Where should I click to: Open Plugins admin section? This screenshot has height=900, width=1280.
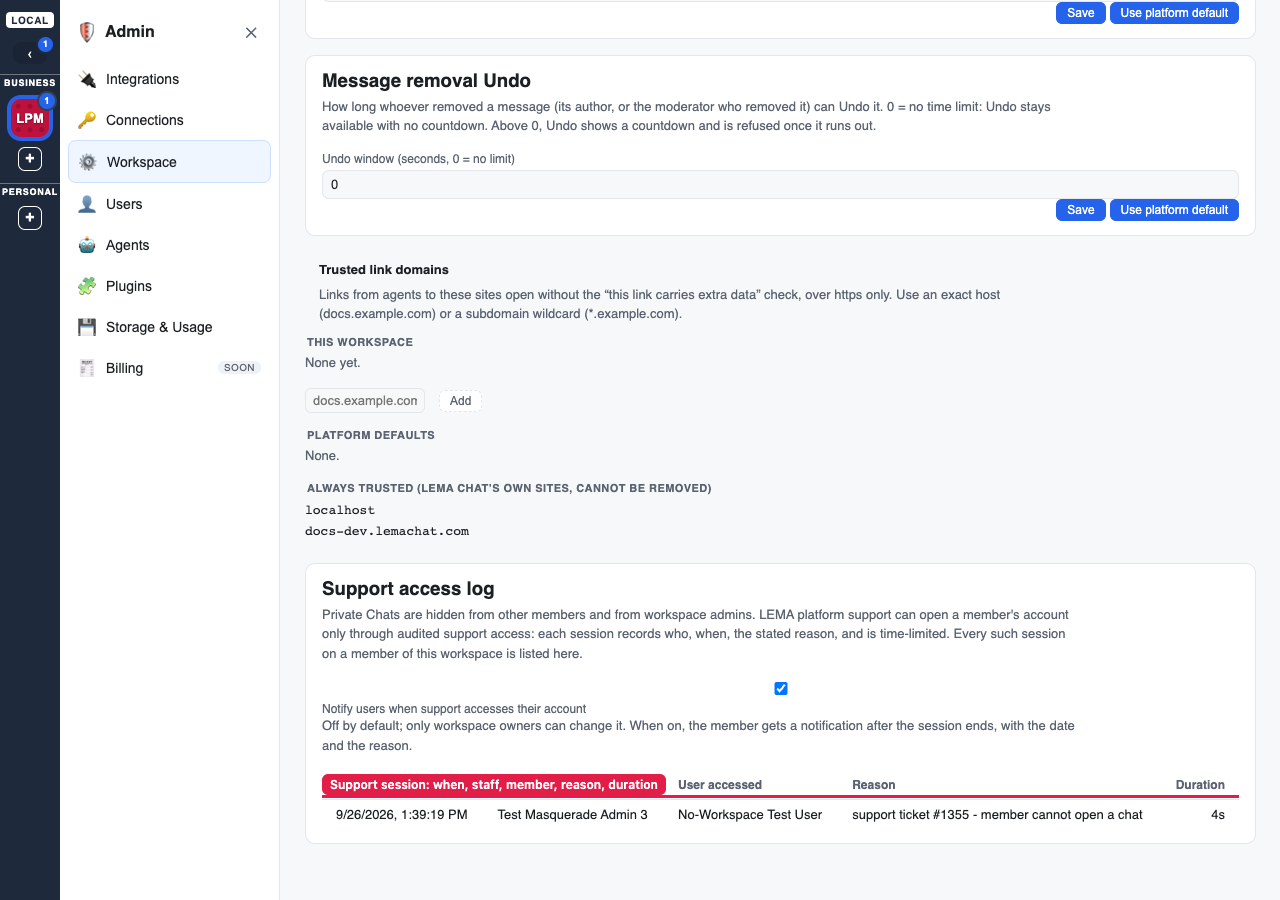pos(169,286)
